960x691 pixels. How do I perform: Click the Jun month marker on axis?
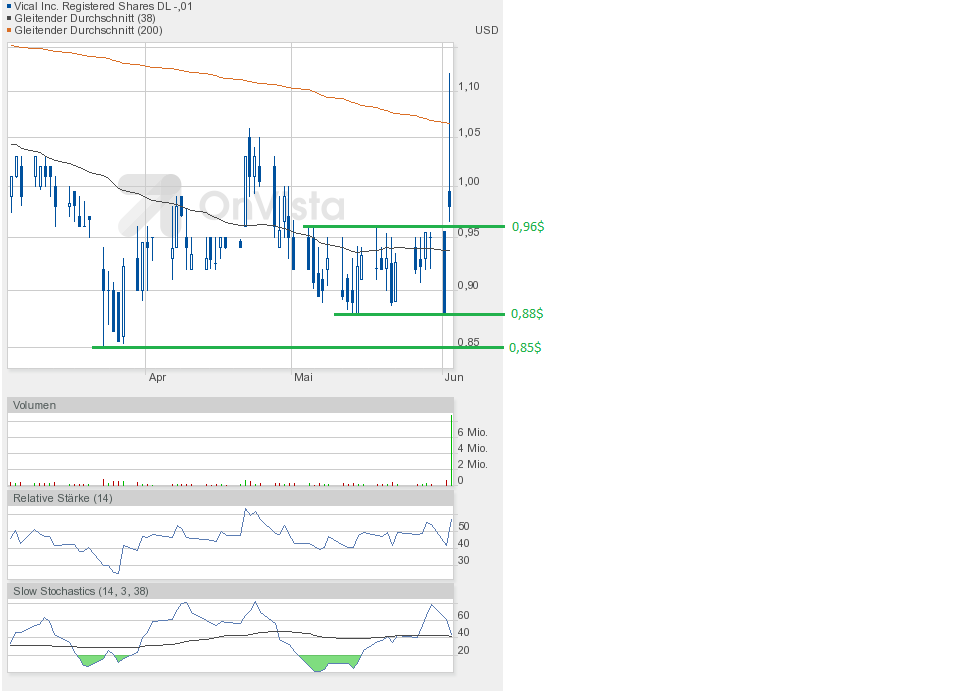click(x=452, y=377)
